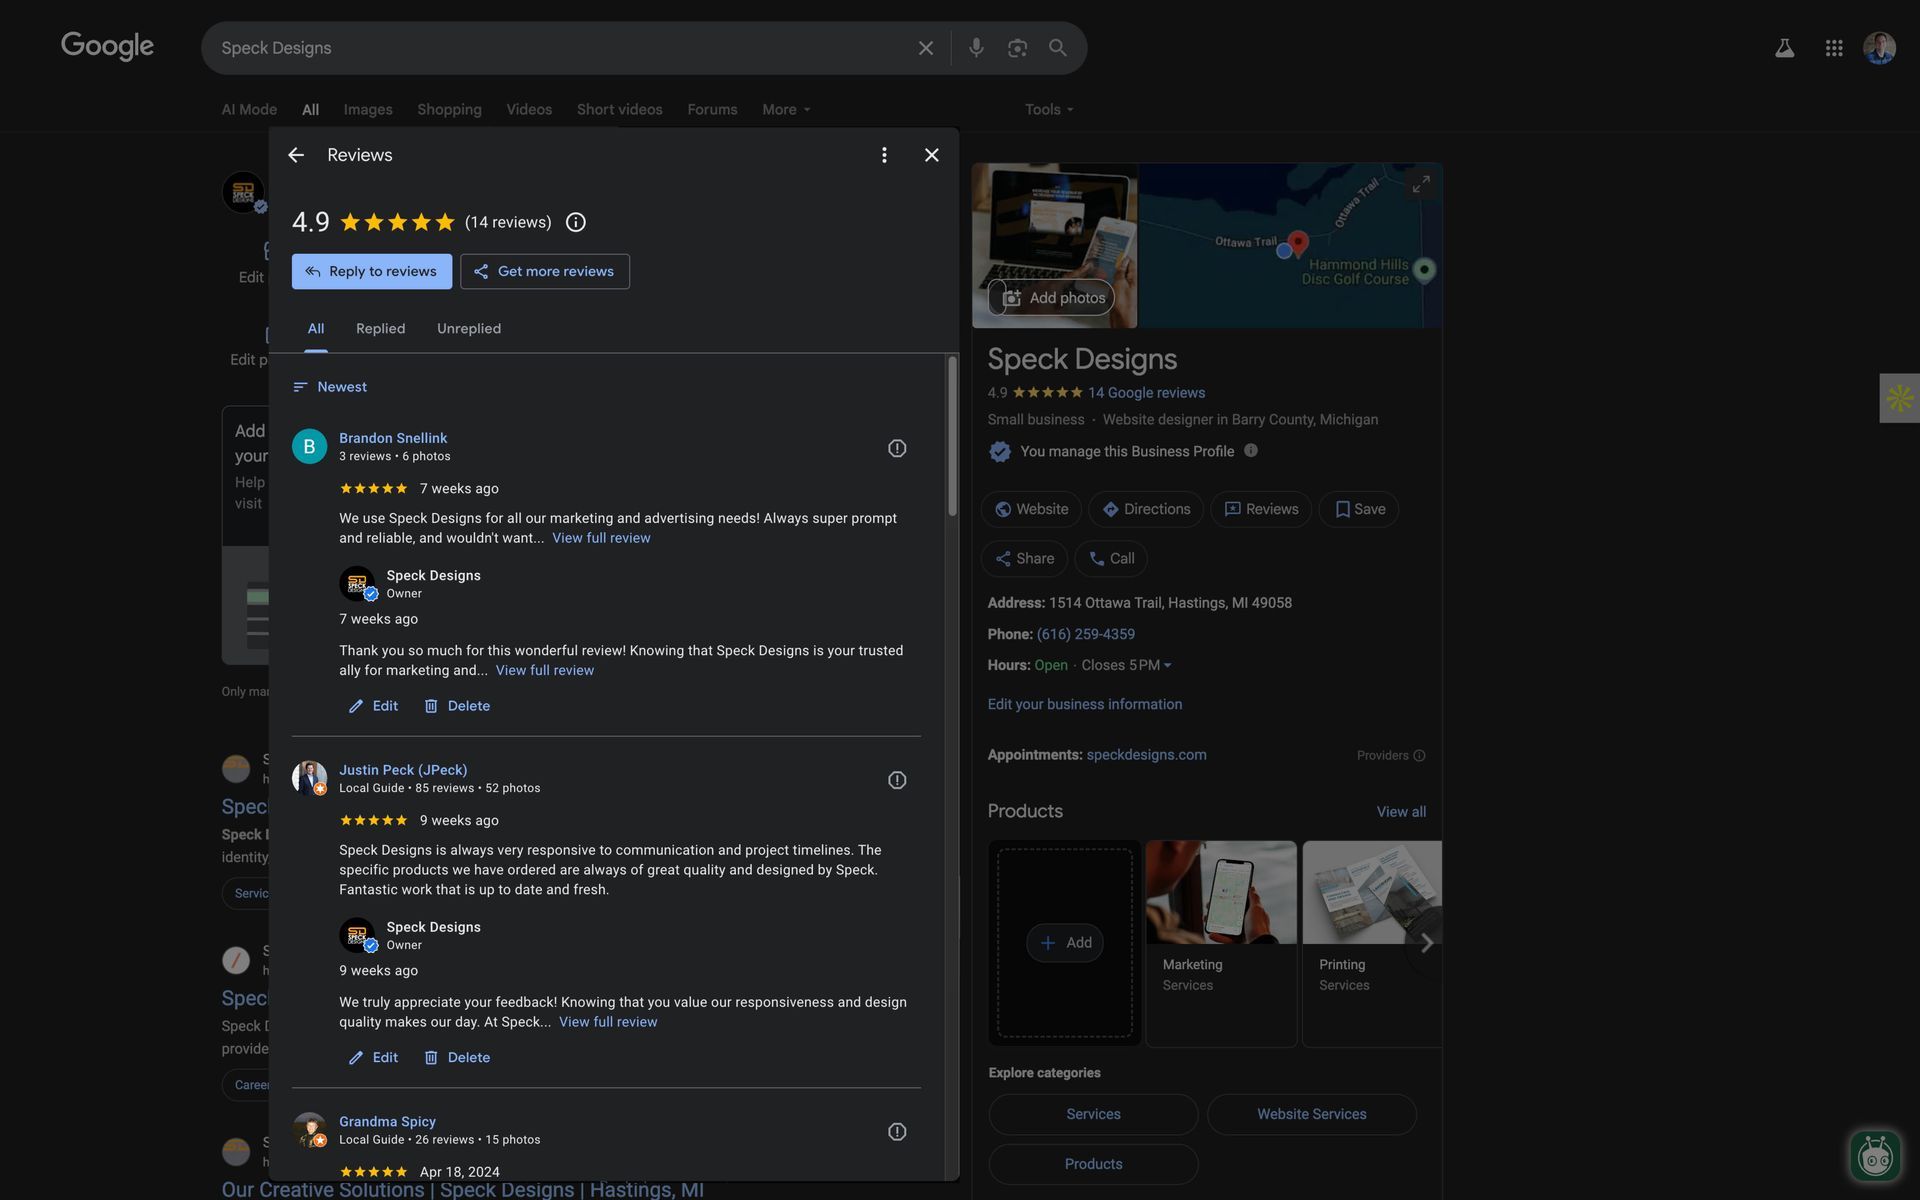Switch to the All reviews tab
The height and width of the screenshot is (1200, 1920).
316,329
